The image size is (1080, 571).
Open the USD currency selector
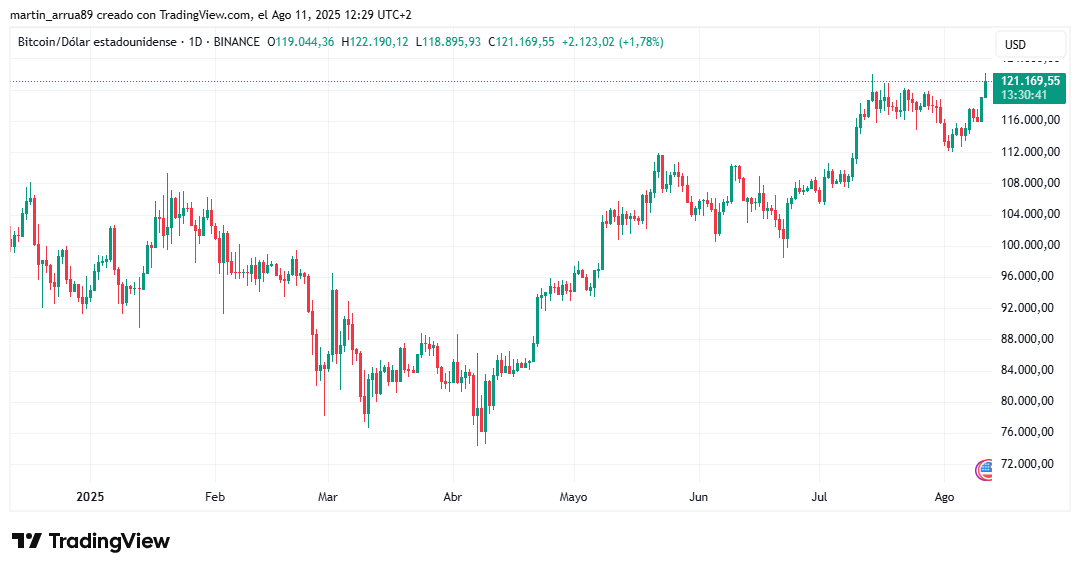pos(1015,44)
